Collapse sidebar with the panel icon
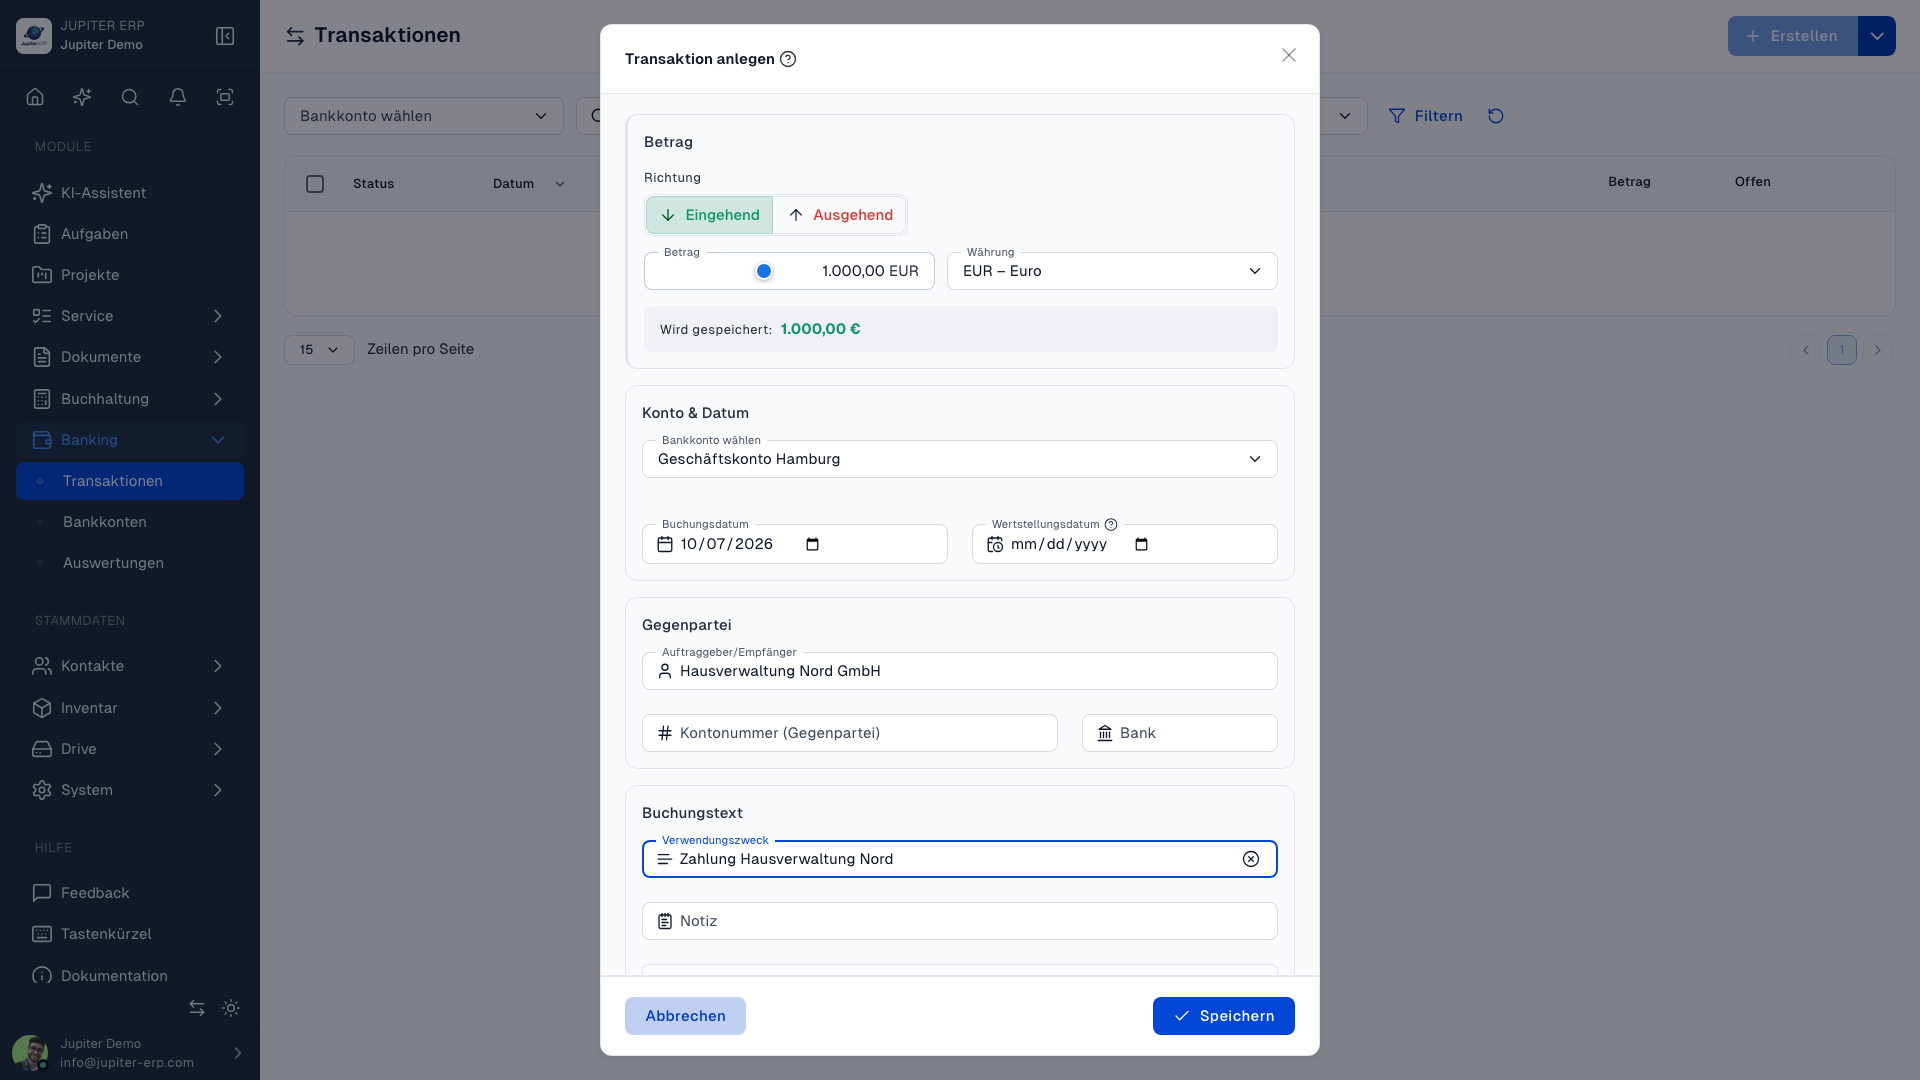 (225, 36)
